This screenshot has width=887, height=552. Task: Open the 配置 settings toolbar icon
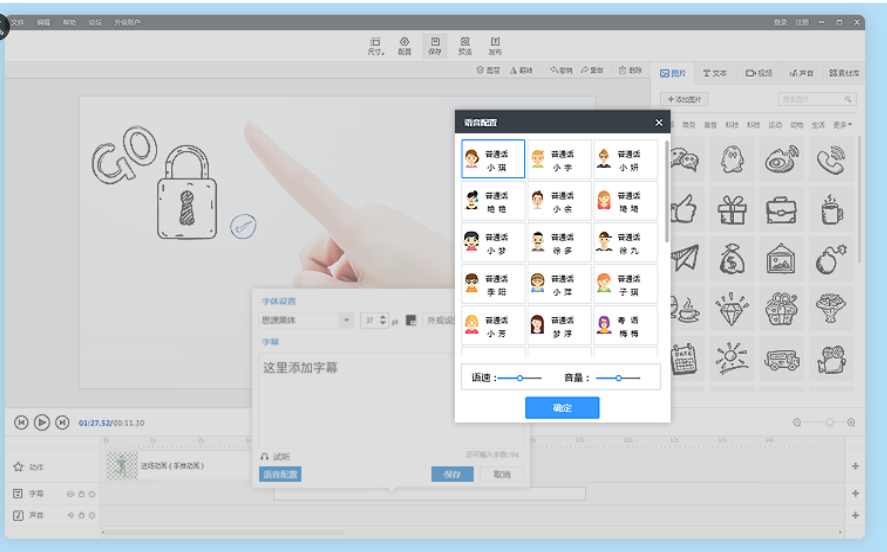[404, 46]
